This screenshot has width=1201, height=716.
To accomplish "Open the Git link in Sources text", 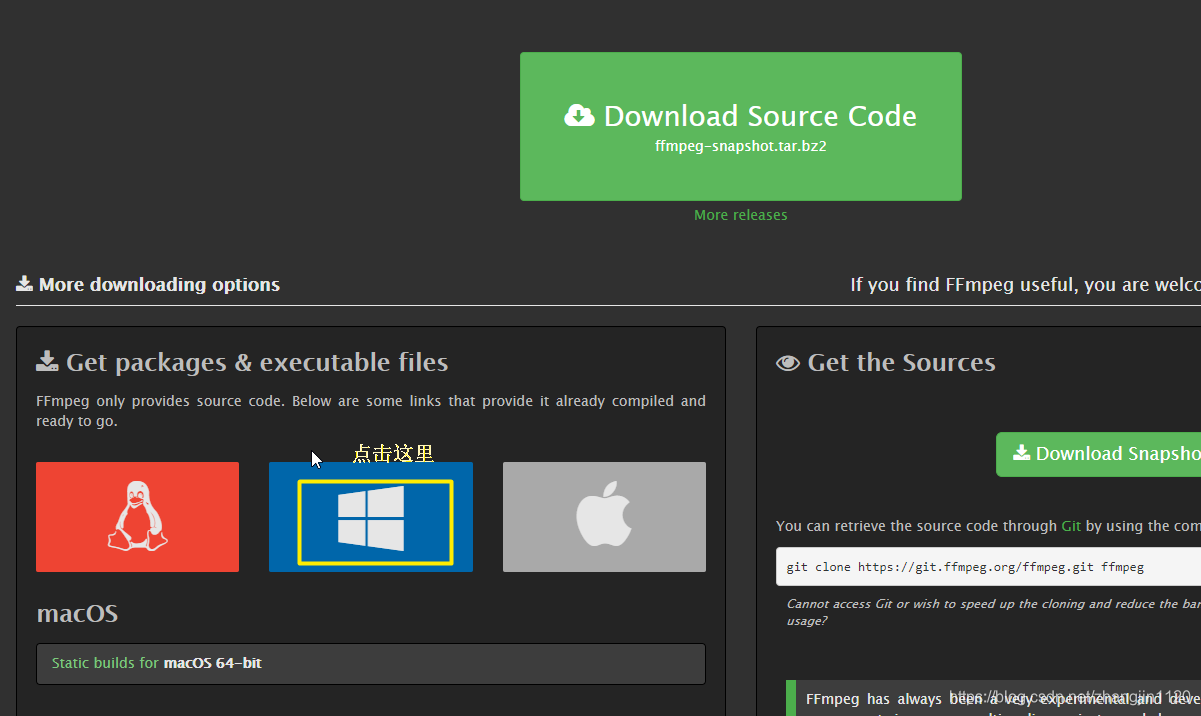I will [x=1071, y=526].
